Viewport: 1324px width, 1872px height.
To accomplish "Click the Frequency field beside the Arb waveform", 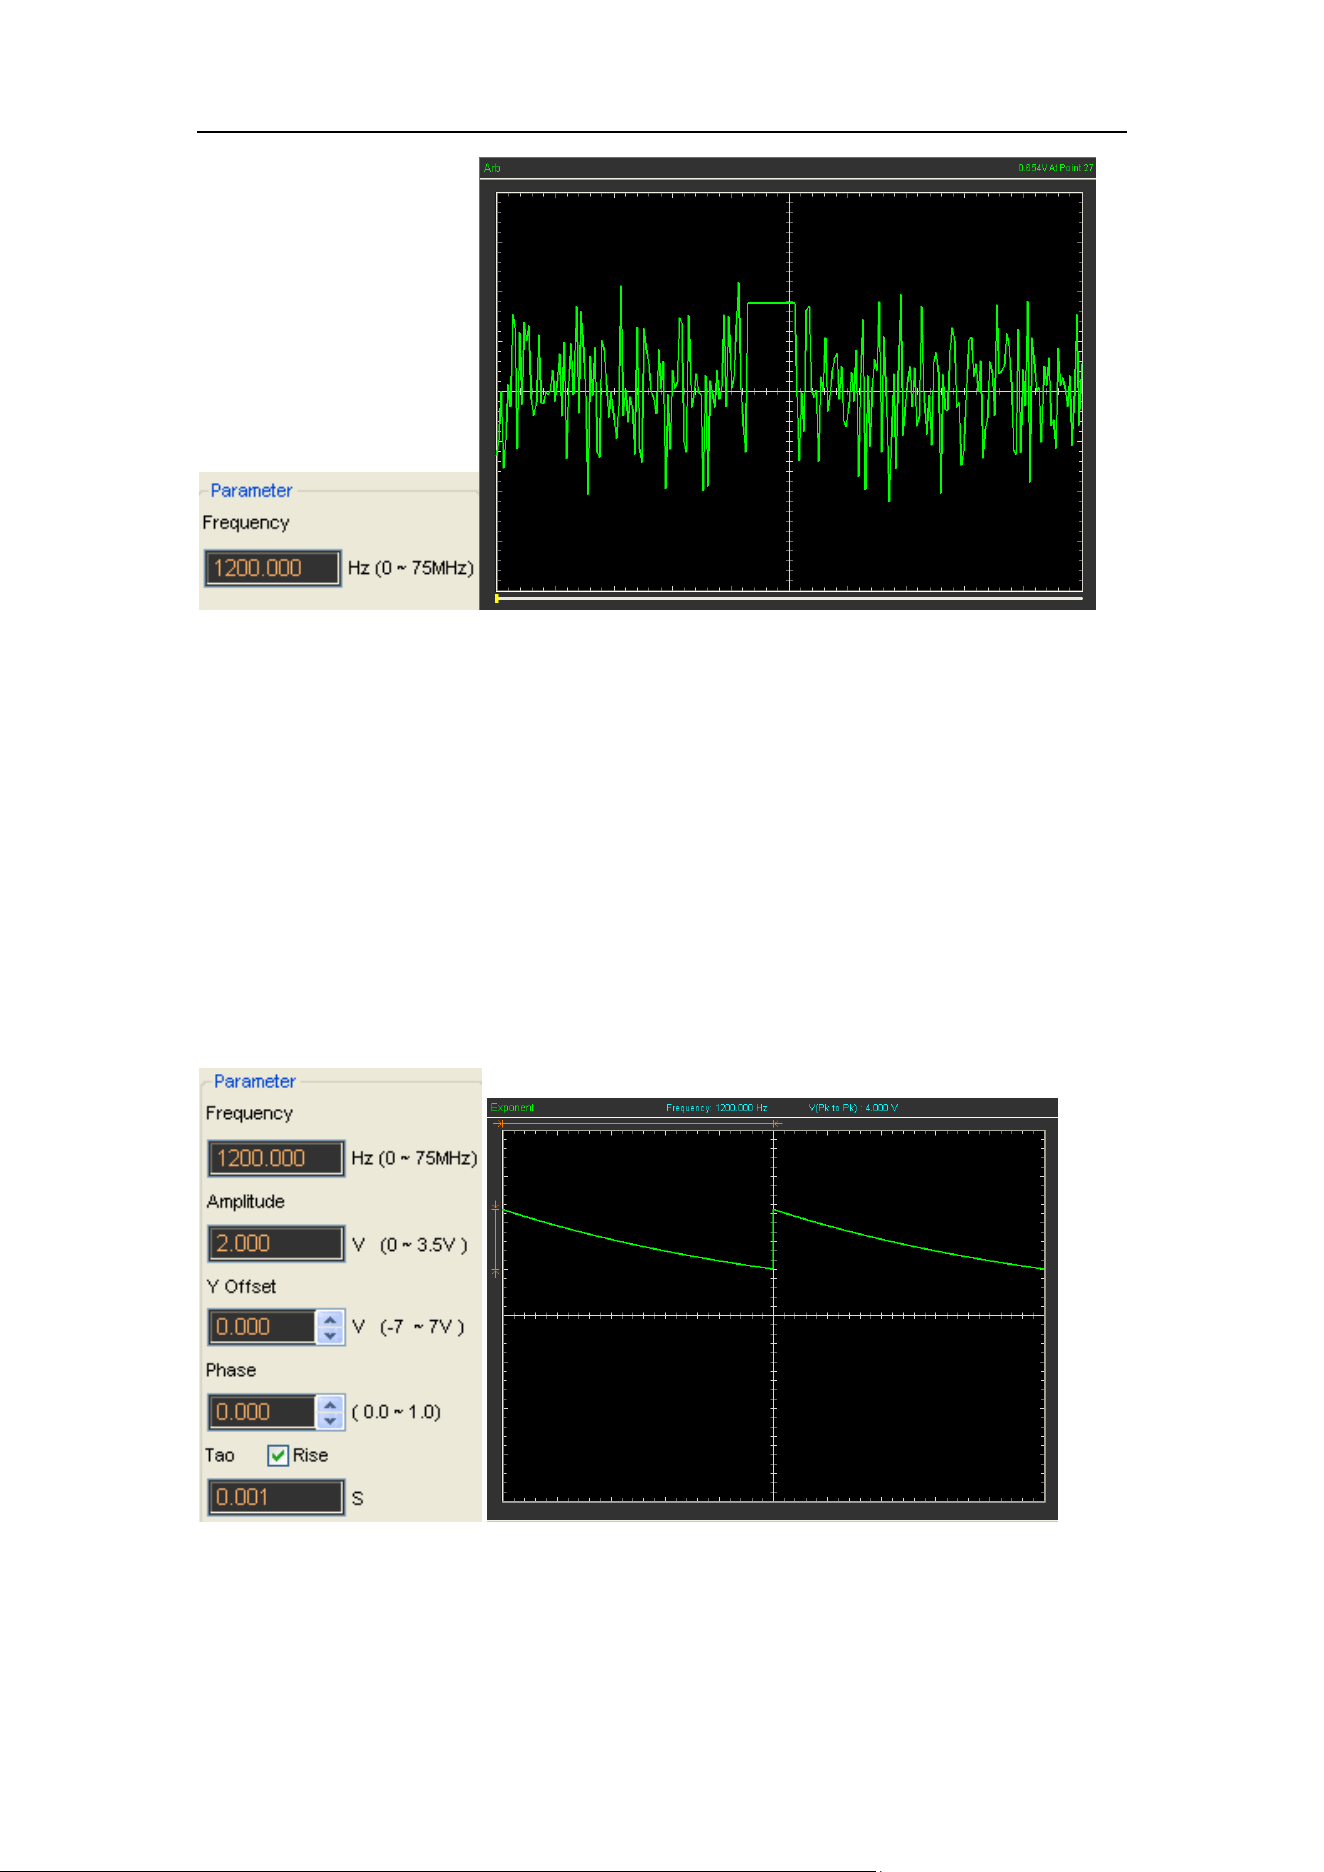I will pos(272,568).
